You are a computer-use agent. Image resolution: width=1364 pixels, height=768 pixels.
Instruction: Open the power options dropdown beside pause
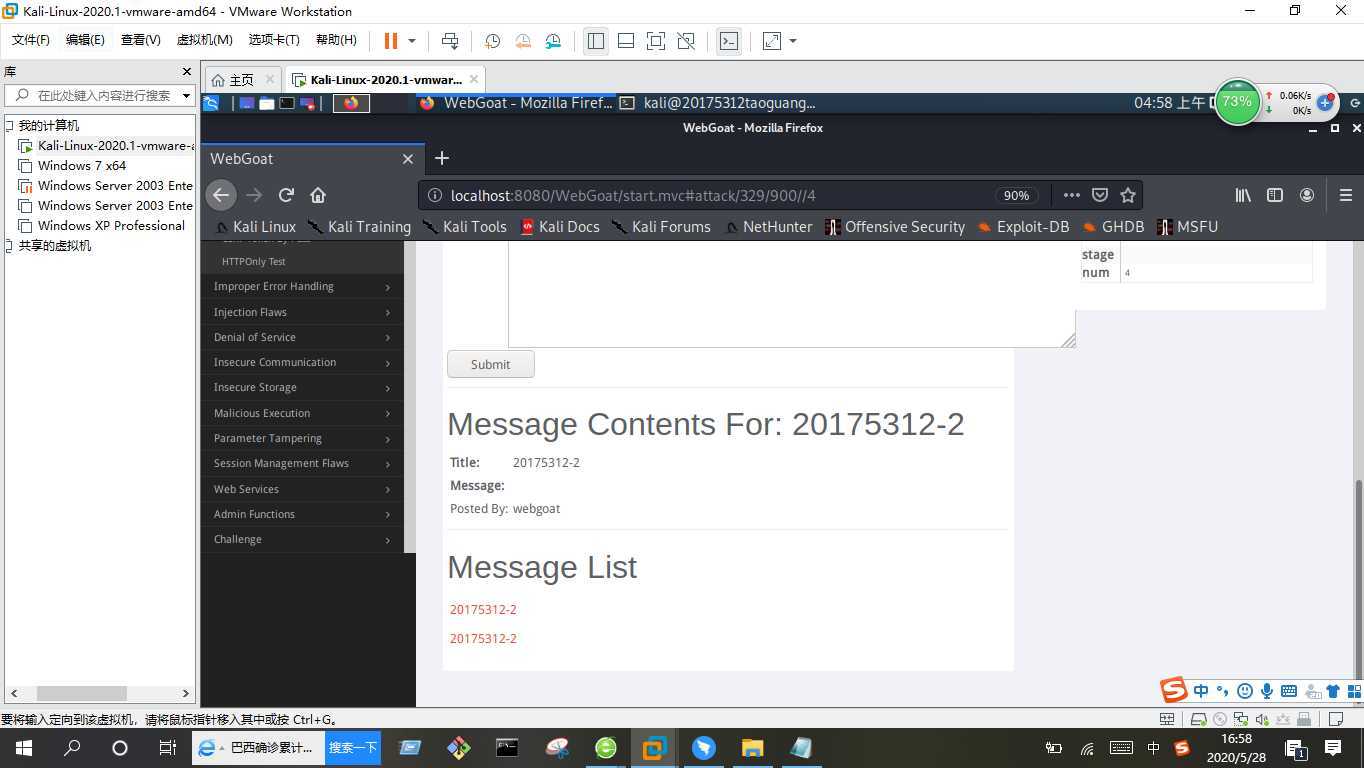(x=411, y=41)
